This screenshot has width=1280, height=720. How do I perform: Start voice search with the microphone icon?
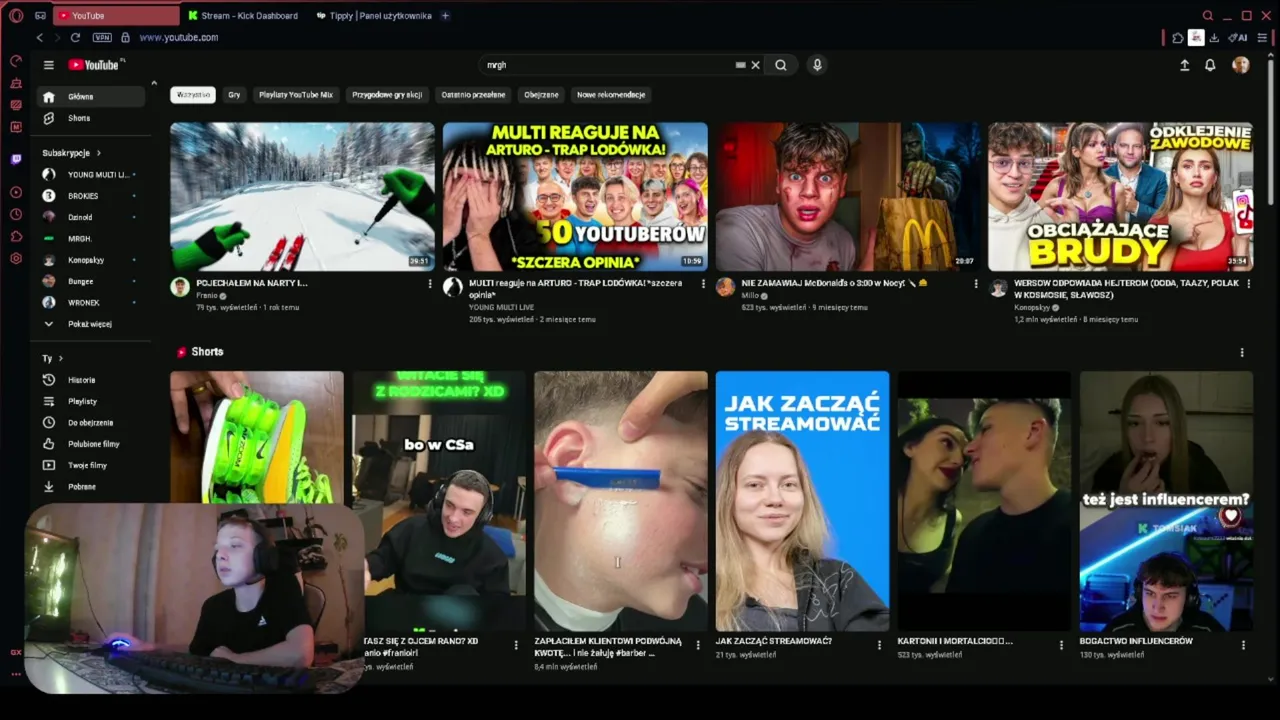click(x=817, y=65)
